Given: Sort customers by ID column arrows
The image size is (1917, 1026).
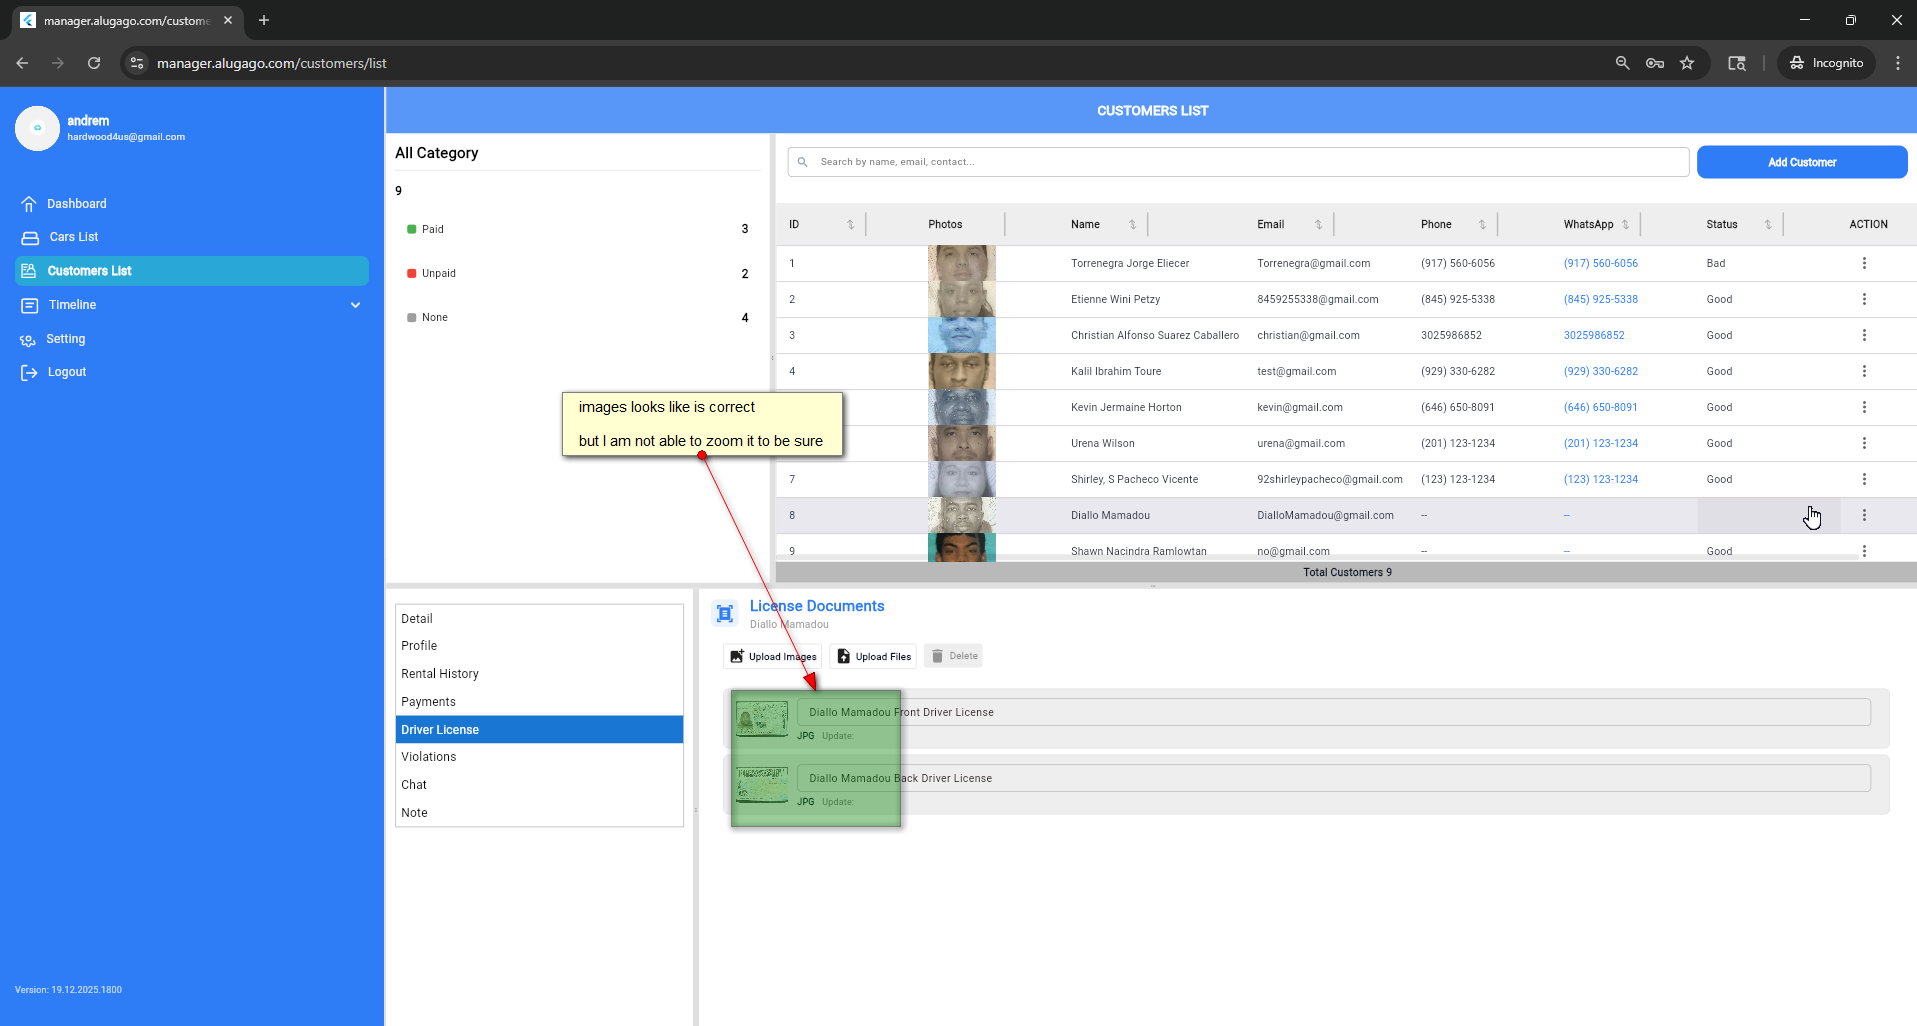Looking at the screenshot, I should tap(850, 225).
